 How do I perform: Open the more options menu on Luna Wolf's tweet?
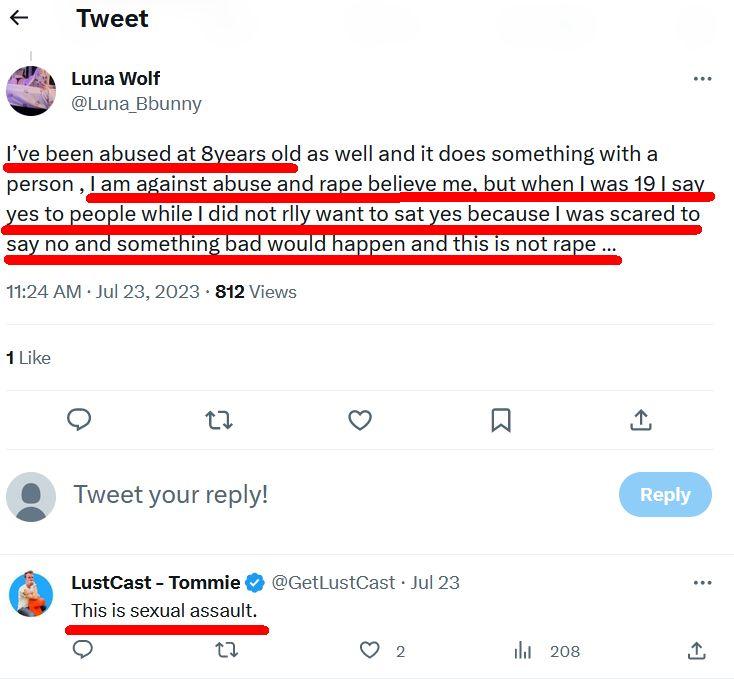point(702,79)
